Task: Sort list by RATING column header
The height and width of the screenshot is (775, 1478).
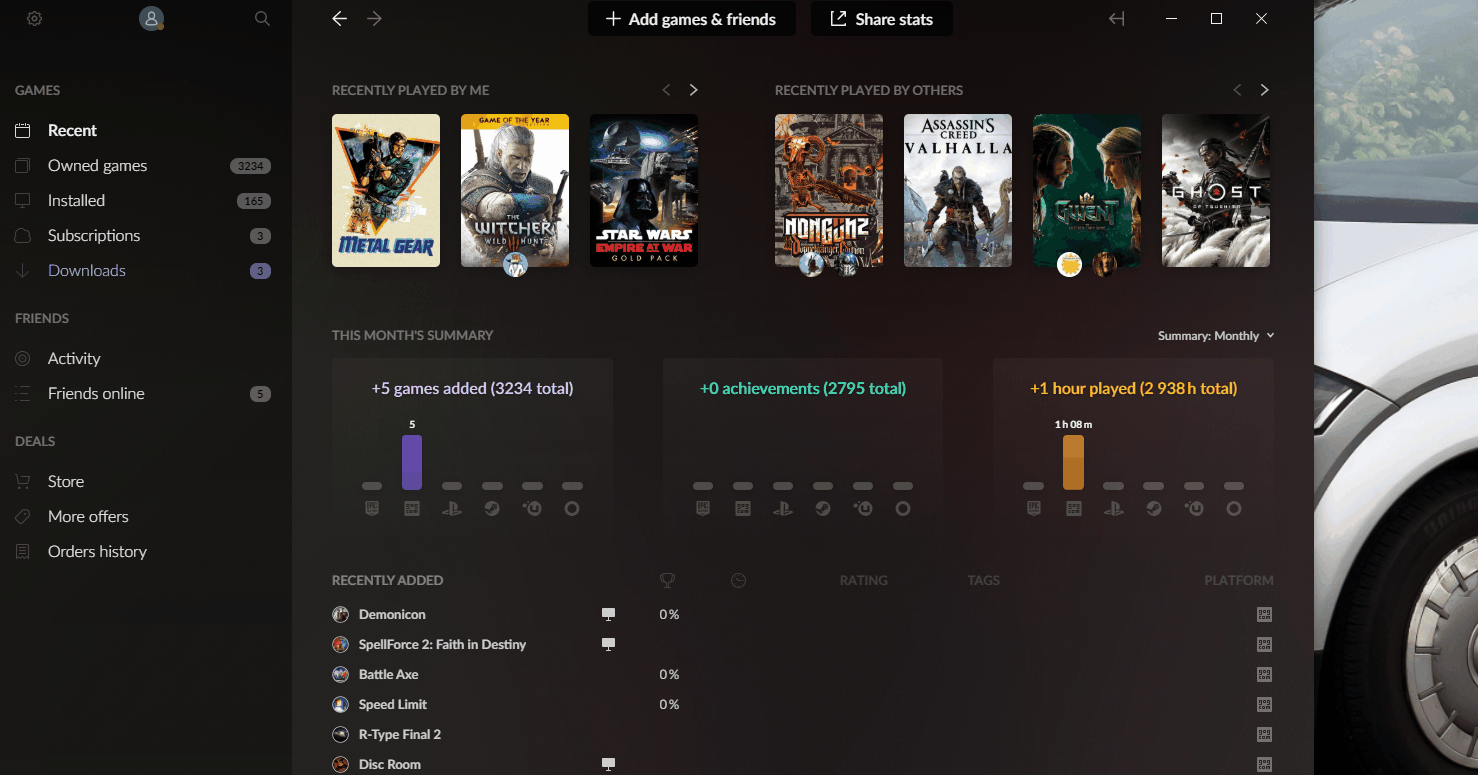Action: coord(864,580)
